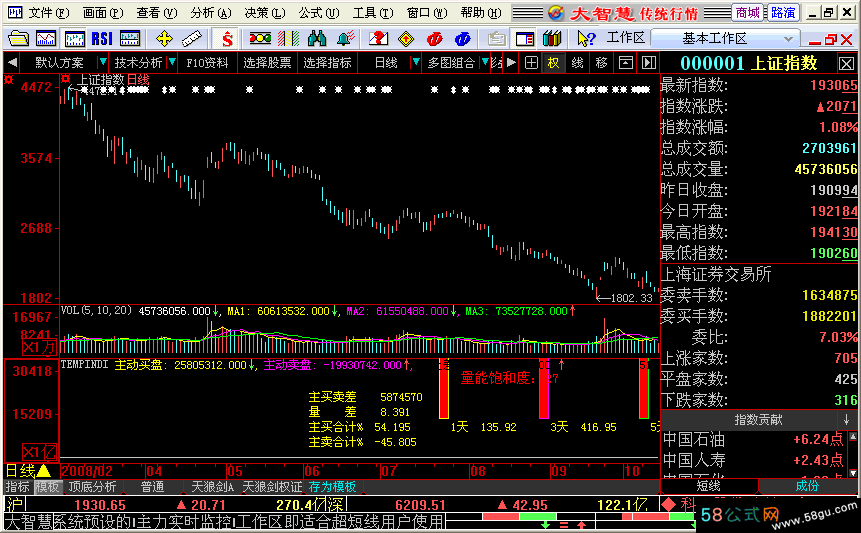Open the 帮助(H) menu
Viewport: 861px width, 533px height.
pos(481,13)
